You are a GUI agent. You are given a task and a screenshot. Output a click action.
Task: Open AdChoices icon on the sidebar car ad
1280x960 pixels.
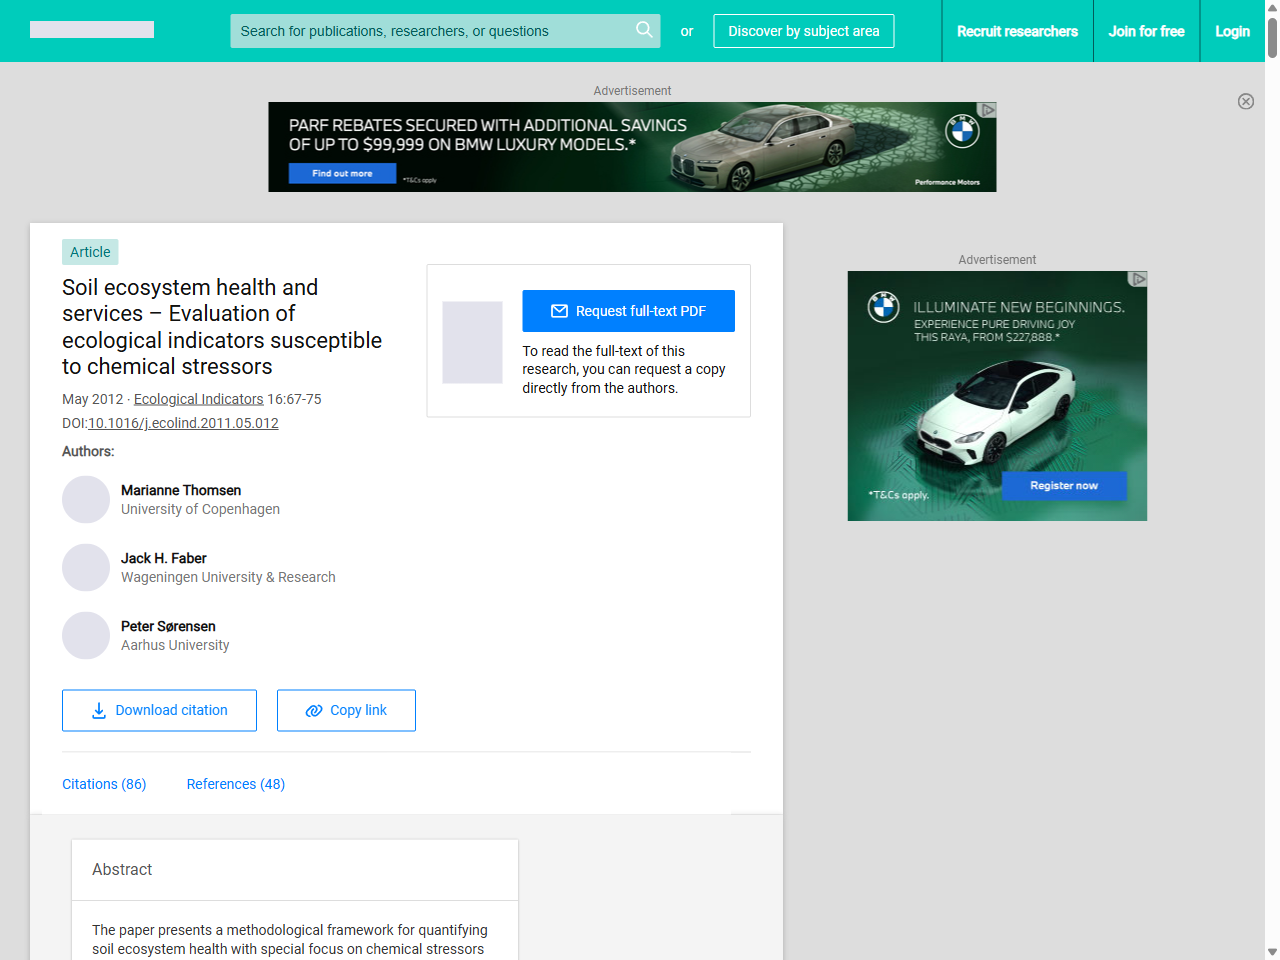point(1138,279)
